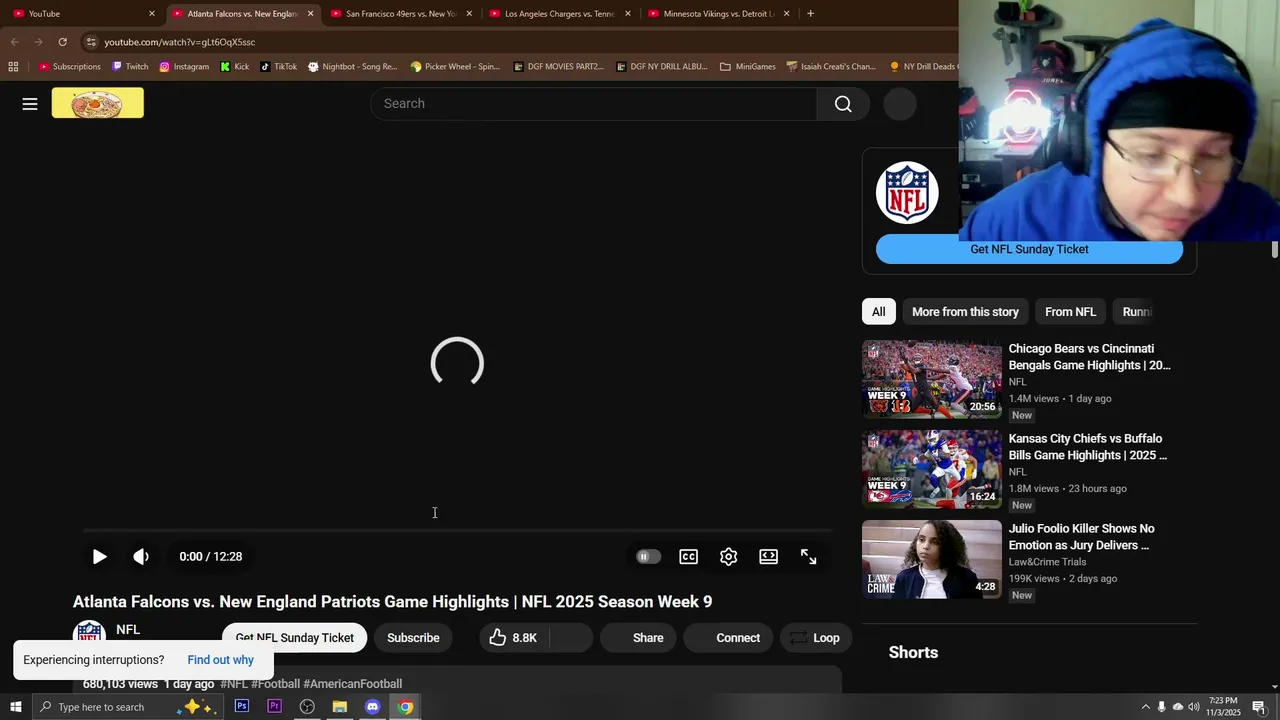Viewport: 1280px width, 720px height.
Task: Toggle closed captions (CC) on the player
Action: 689,557
